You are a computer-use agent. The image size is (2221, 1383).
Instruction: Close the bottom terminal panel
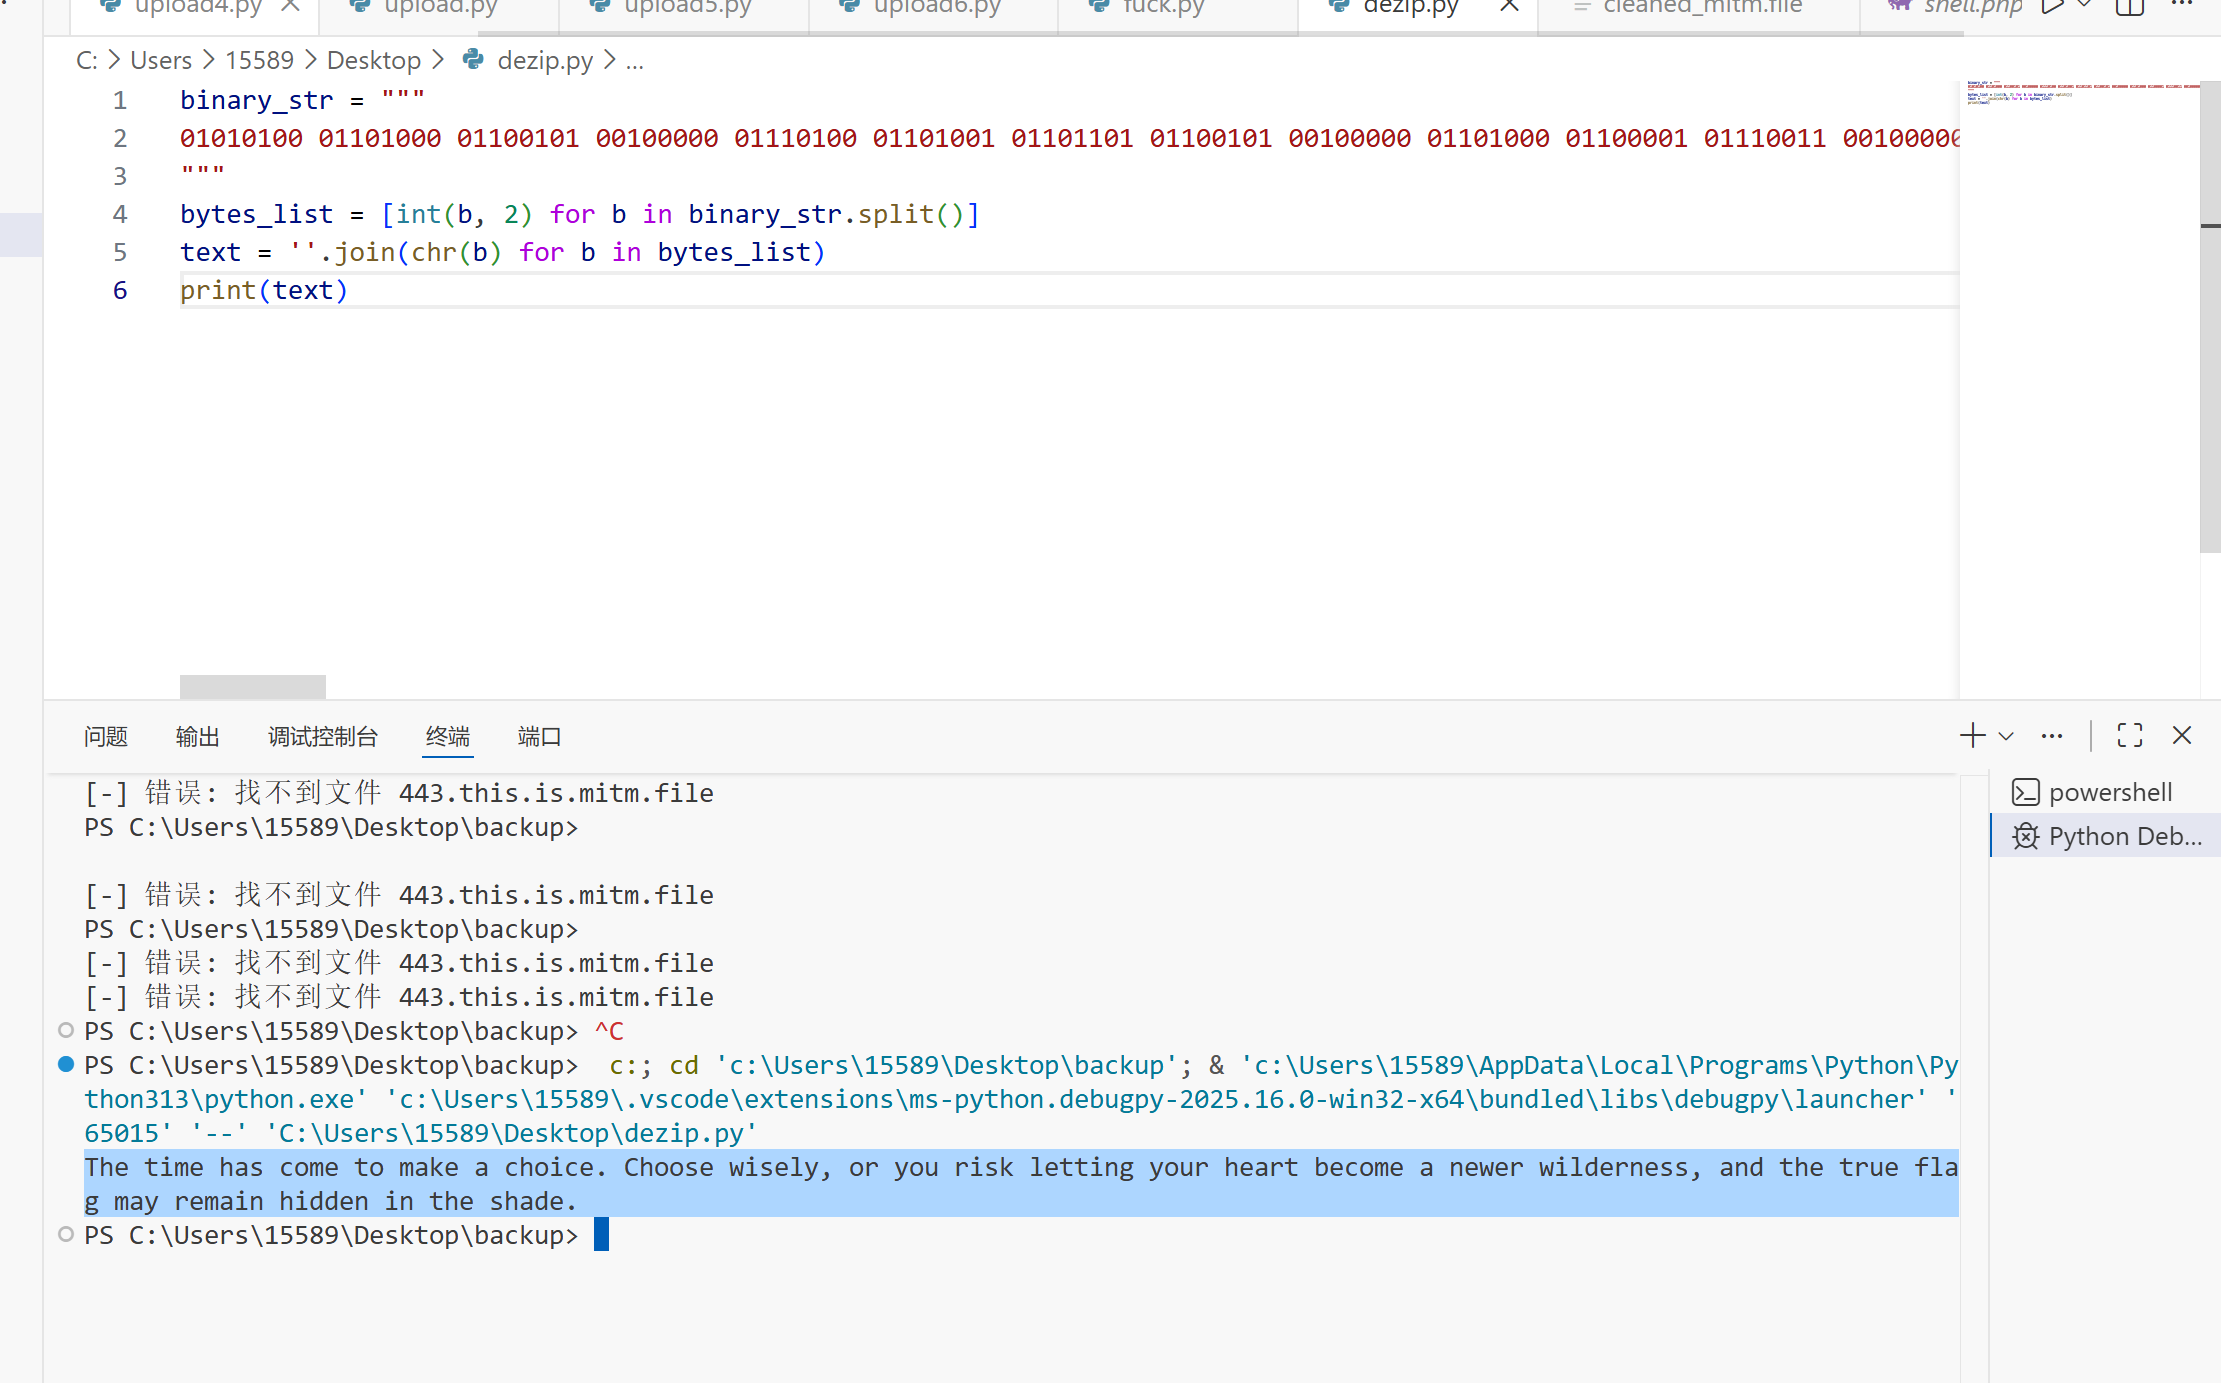pyautogui.click(x=2182, y=736)
